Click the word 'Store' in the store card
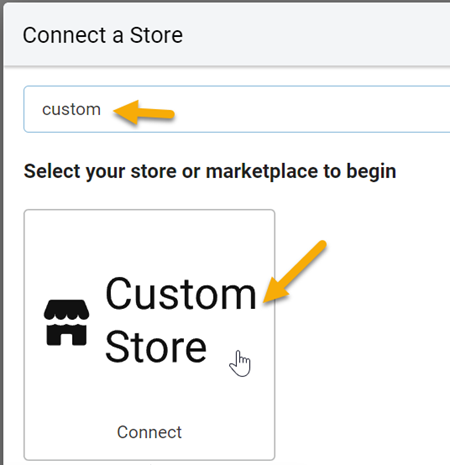 point(156,347)
